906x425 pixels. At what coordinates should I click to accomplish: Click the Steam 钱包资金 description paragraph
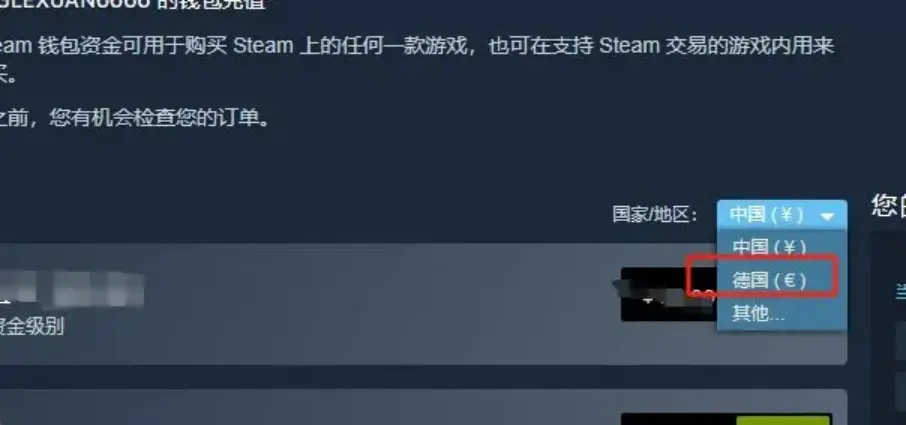pos(417,60)
